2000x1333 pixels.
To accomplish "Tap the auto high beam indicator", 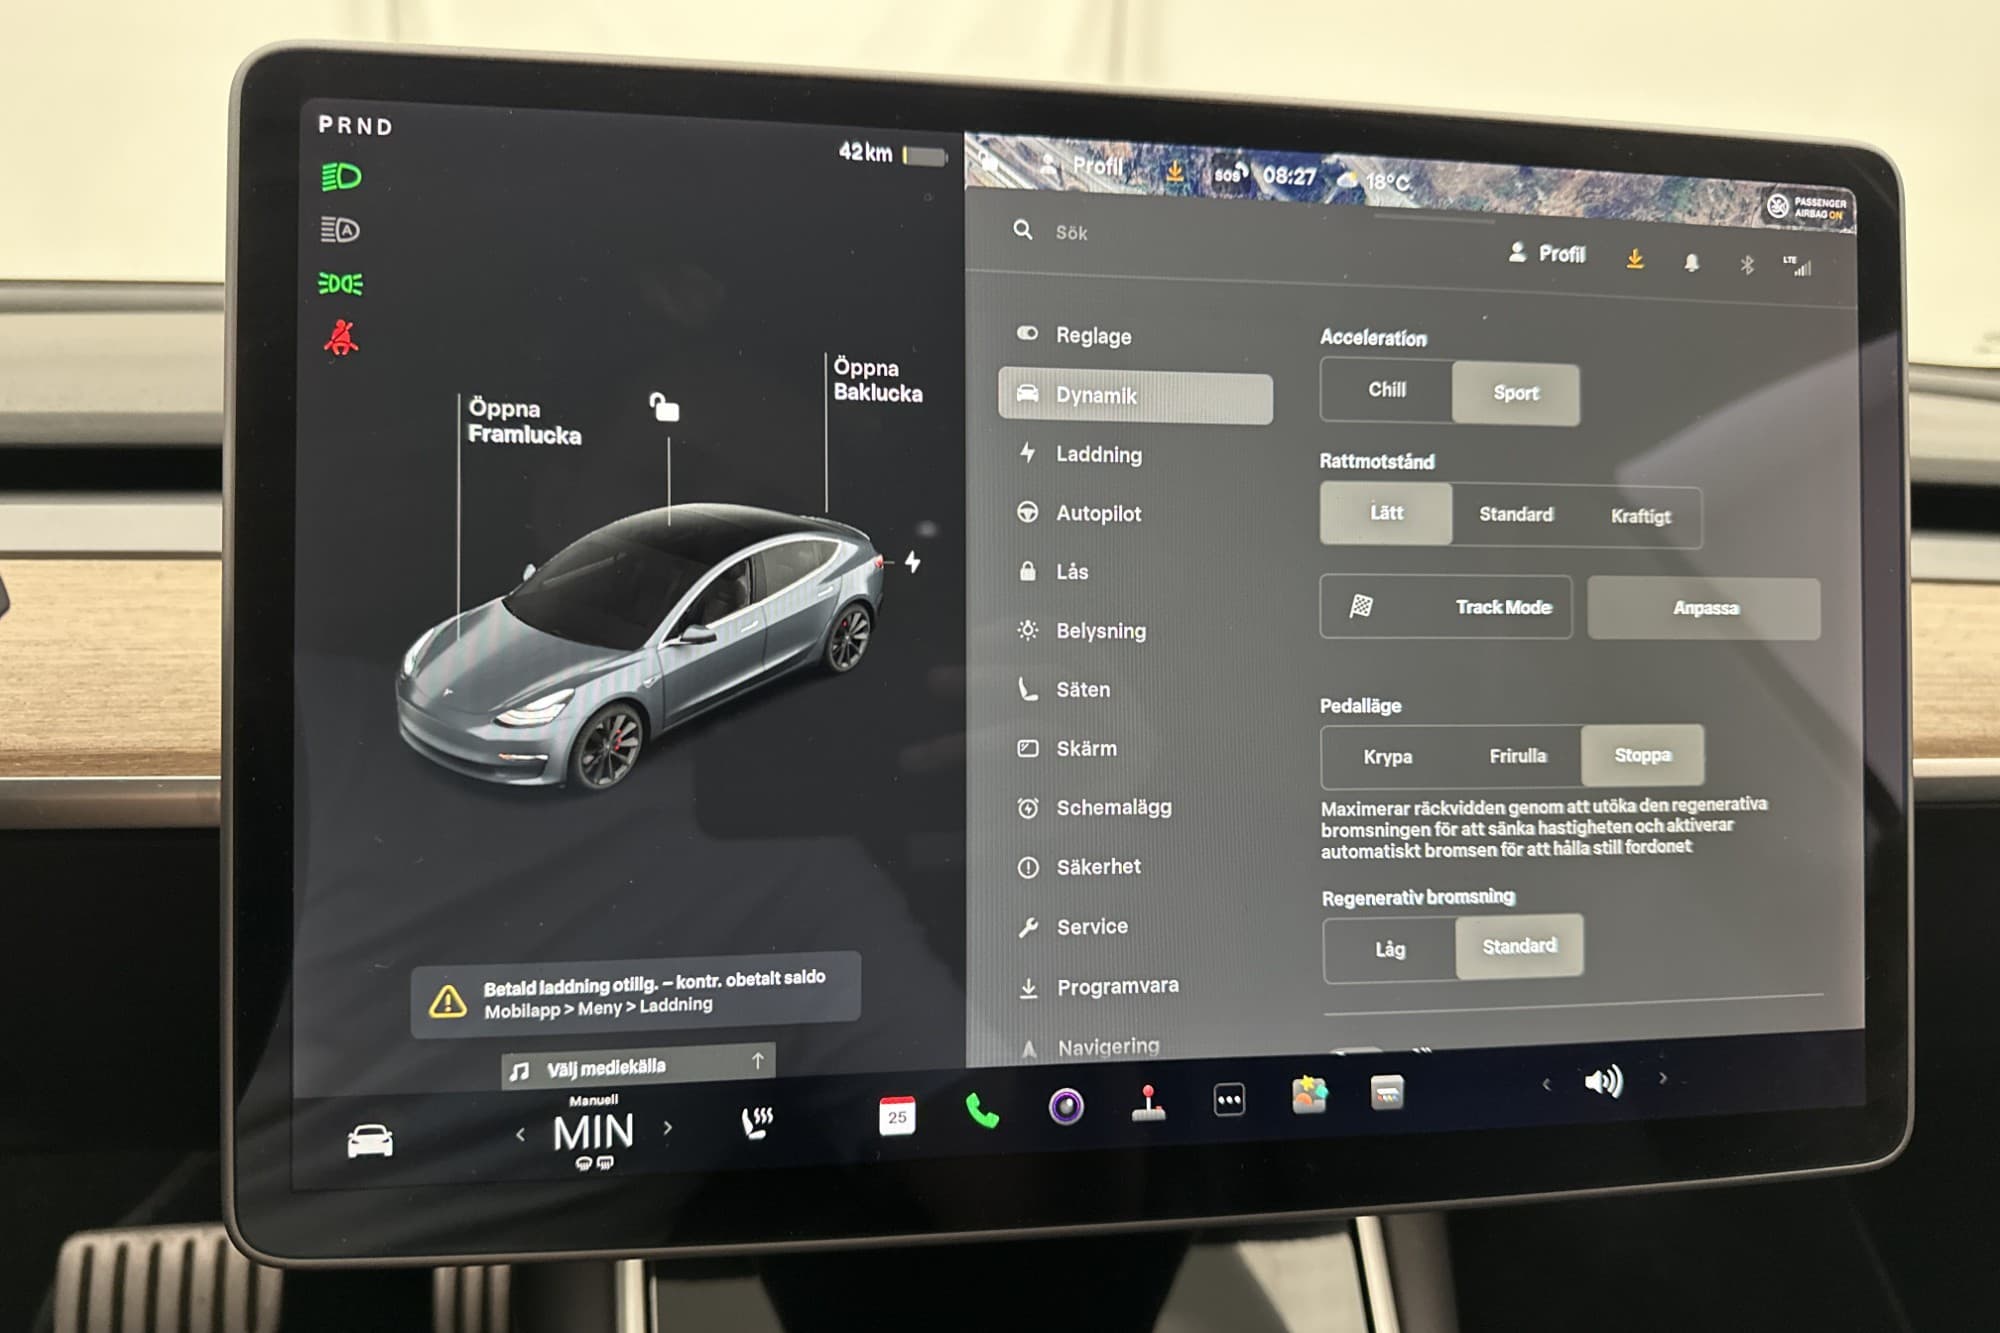I will click(x=340, y=230).
